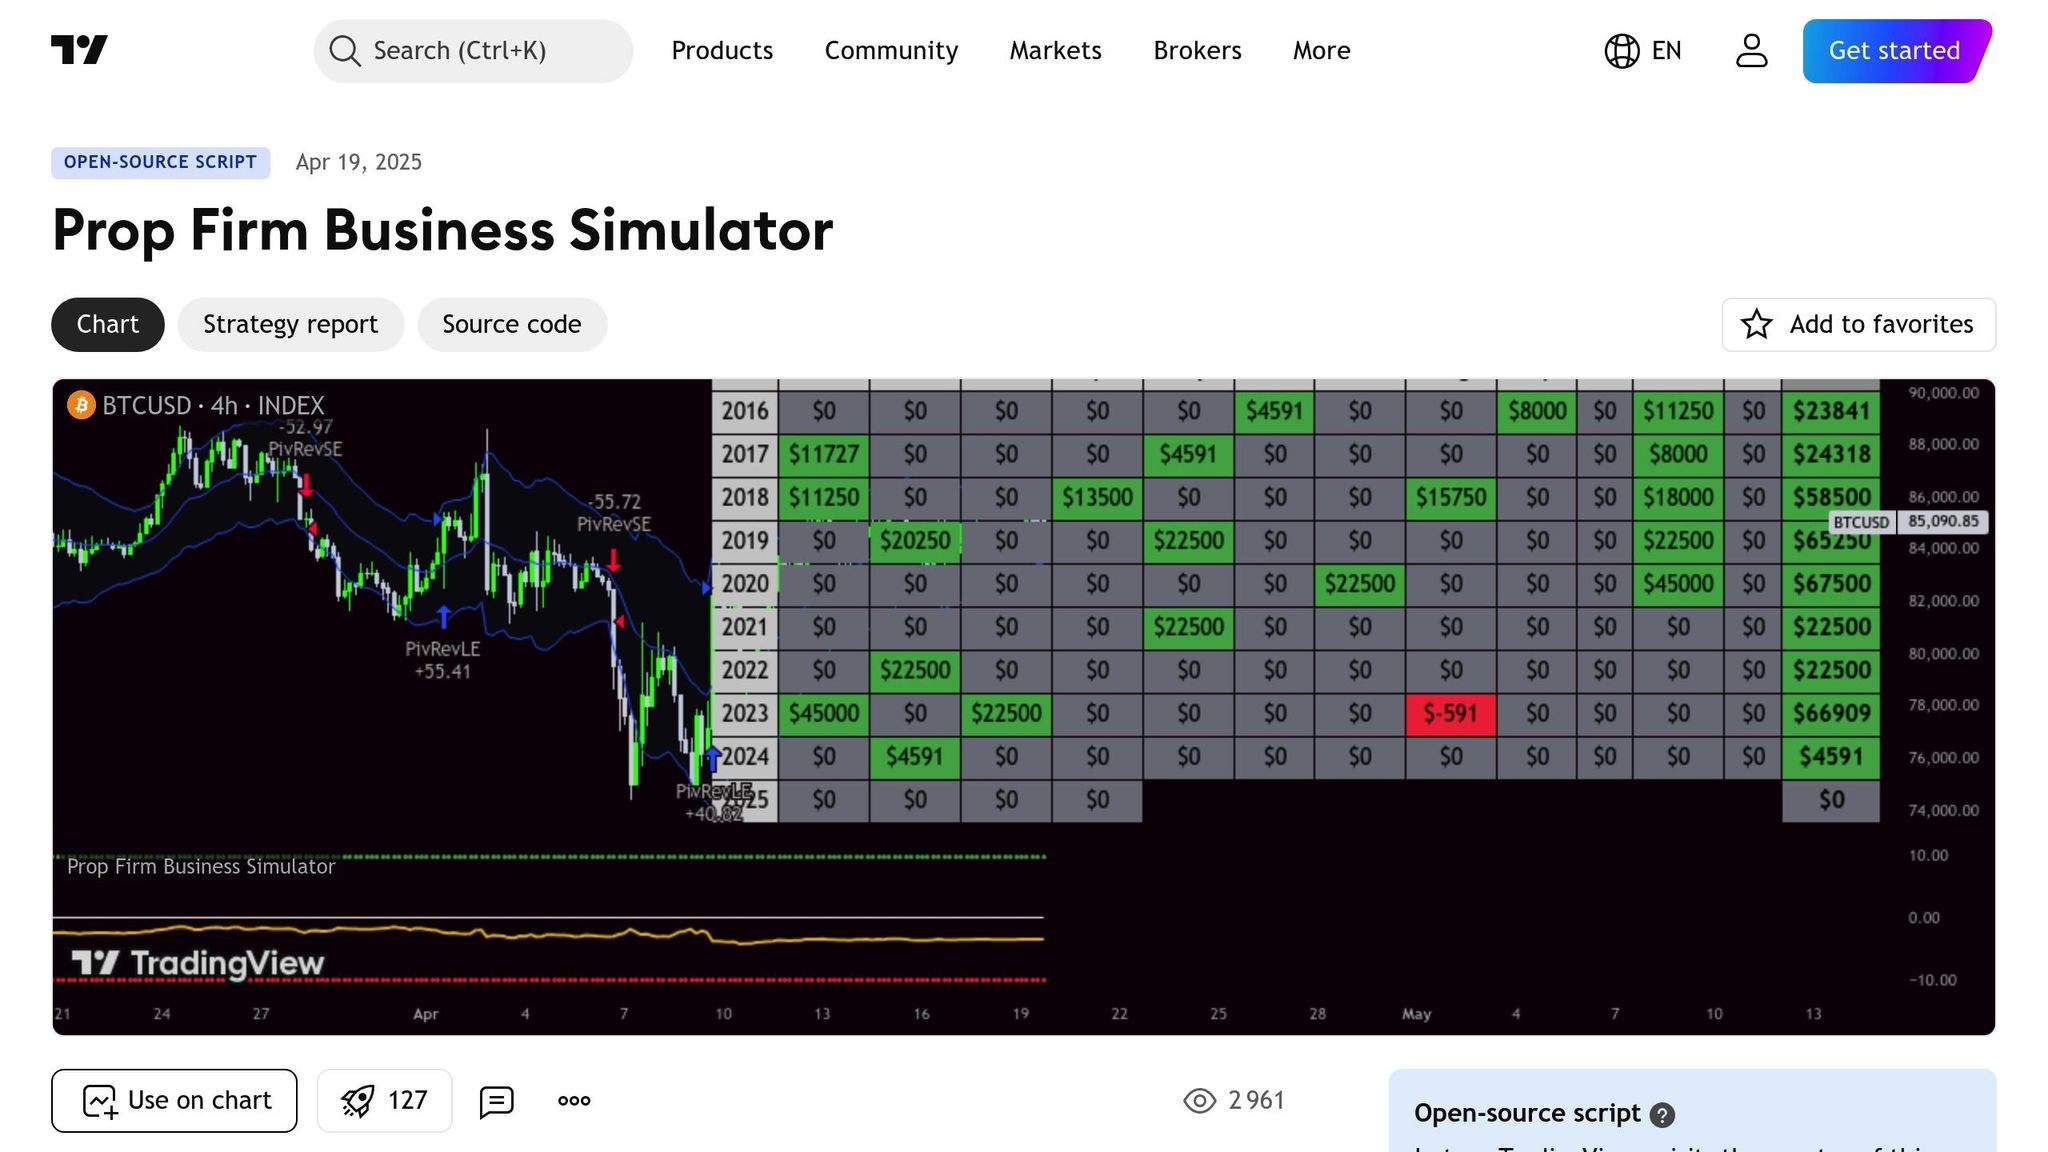Open comments via the speech bubble icon
The width and height of the screenshot is (2048, 1152).
click(x=497, y=1100)
